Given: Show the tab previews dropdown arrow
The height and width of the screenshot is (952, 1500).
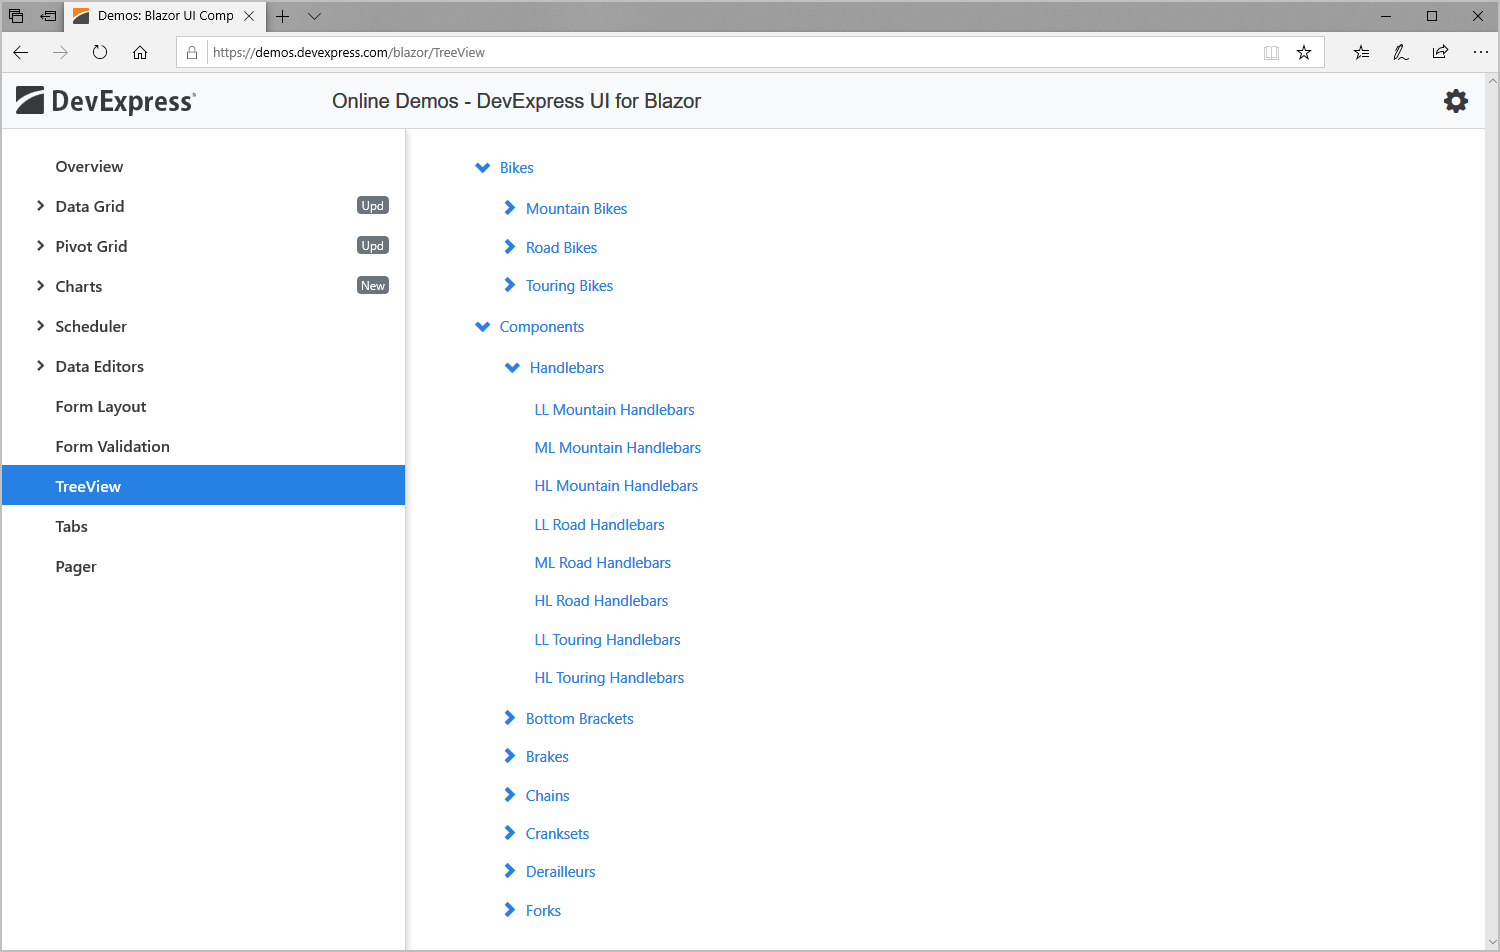Looking at the screenshot, I should click(x=314, y=16).
